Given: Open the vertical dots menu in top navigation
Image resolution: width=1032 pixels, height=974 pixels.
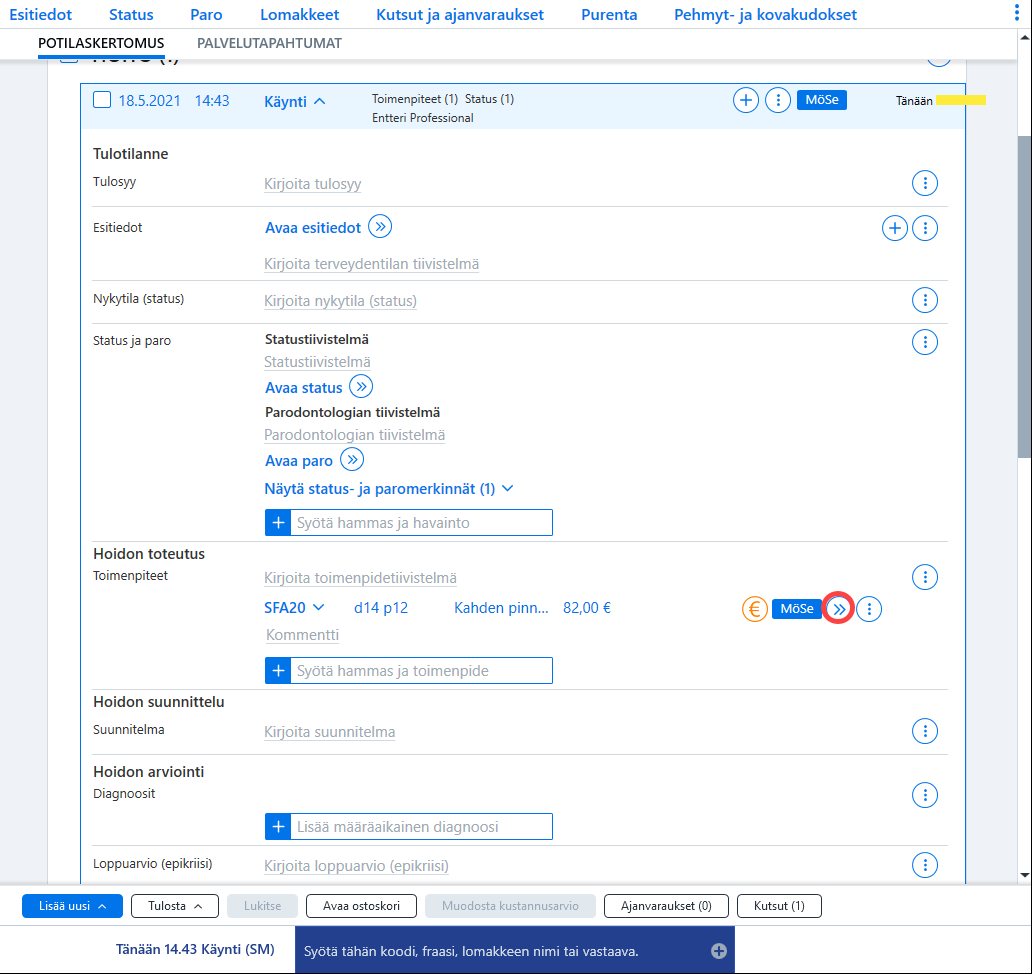Looking at the screenshot, I should [1016, 14].
